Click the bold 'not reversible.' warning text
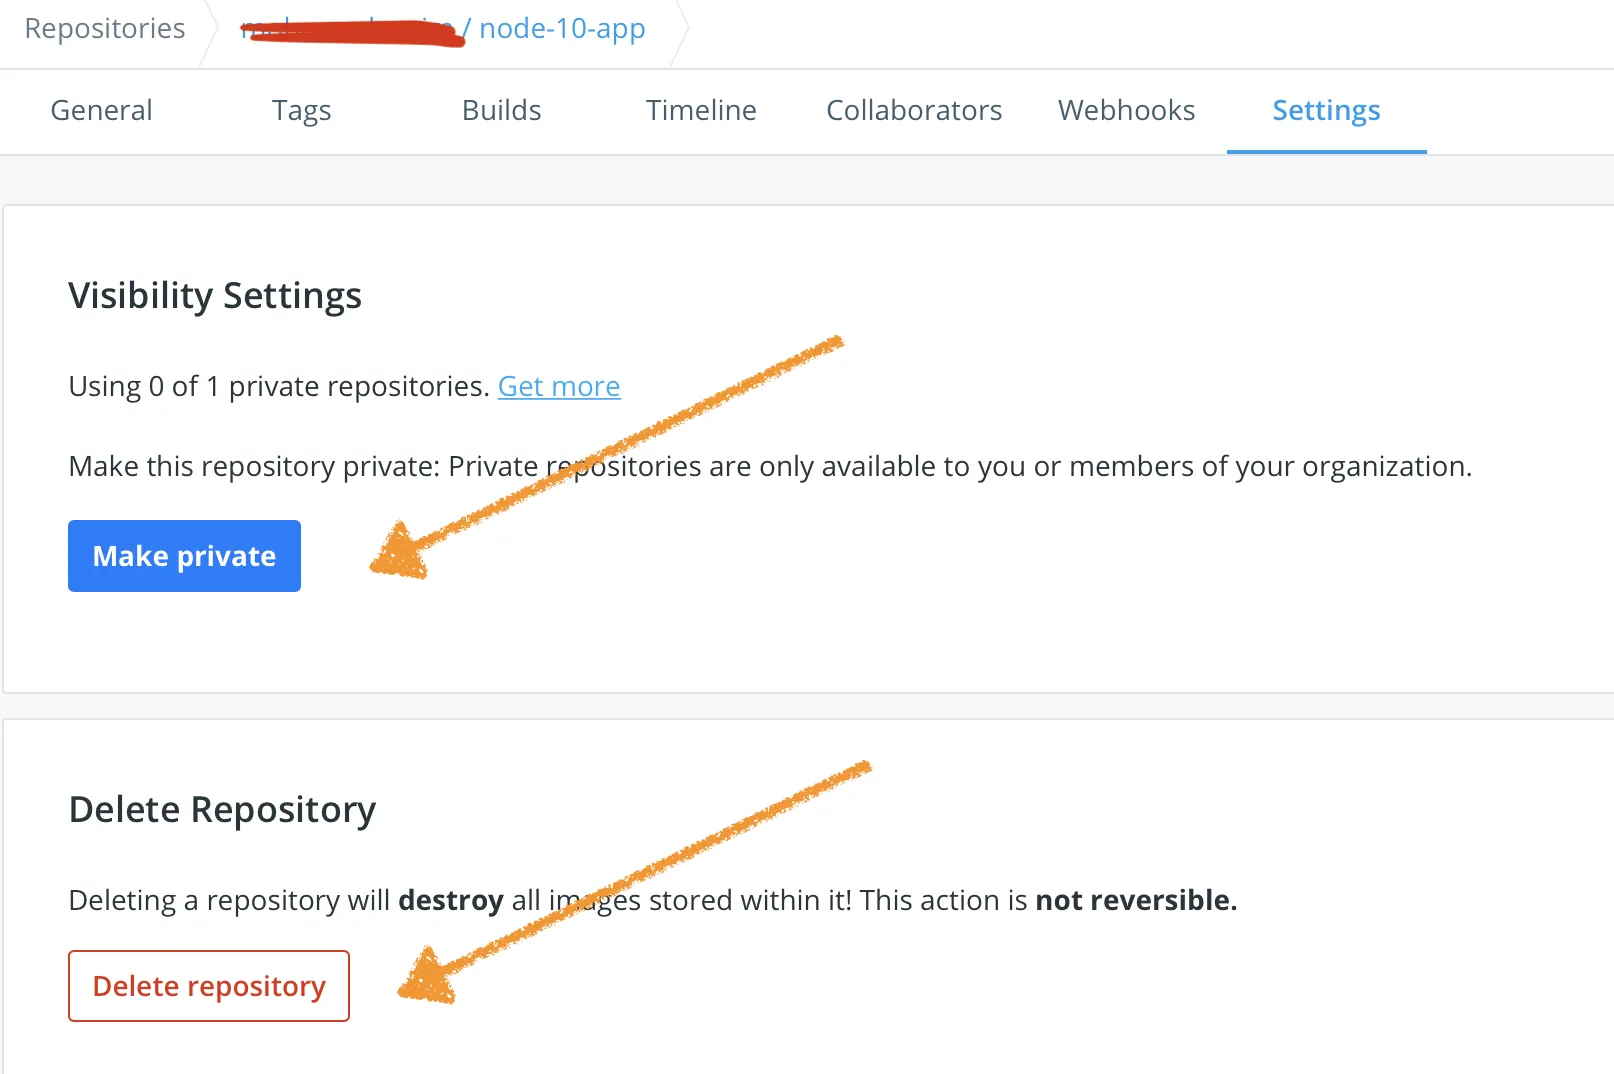This screenshot has height=1074, width=1614. pos(1136,901)
